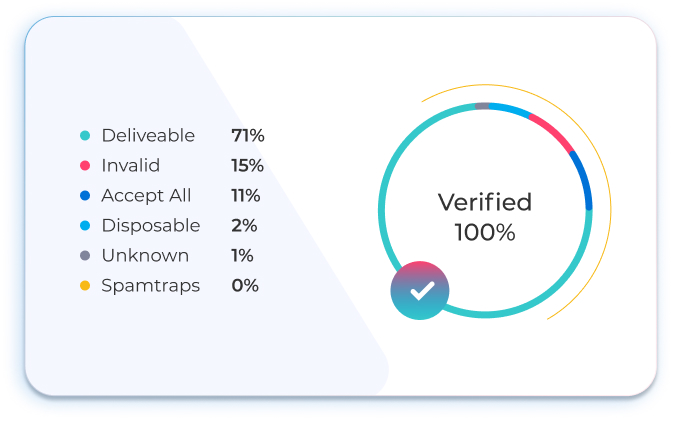The height and width of the screenshot is (421, 673).
Task: Click the 71% Deliveable percentage value
Action: [247, 136]
